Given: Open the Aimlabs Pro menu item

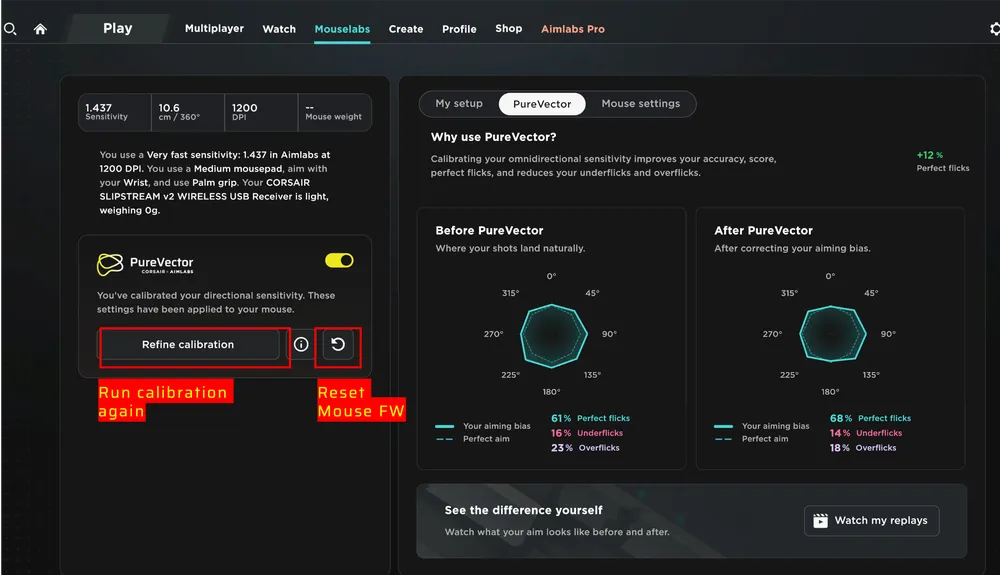Looking at the screenshot, I should (x=573, y=29).
